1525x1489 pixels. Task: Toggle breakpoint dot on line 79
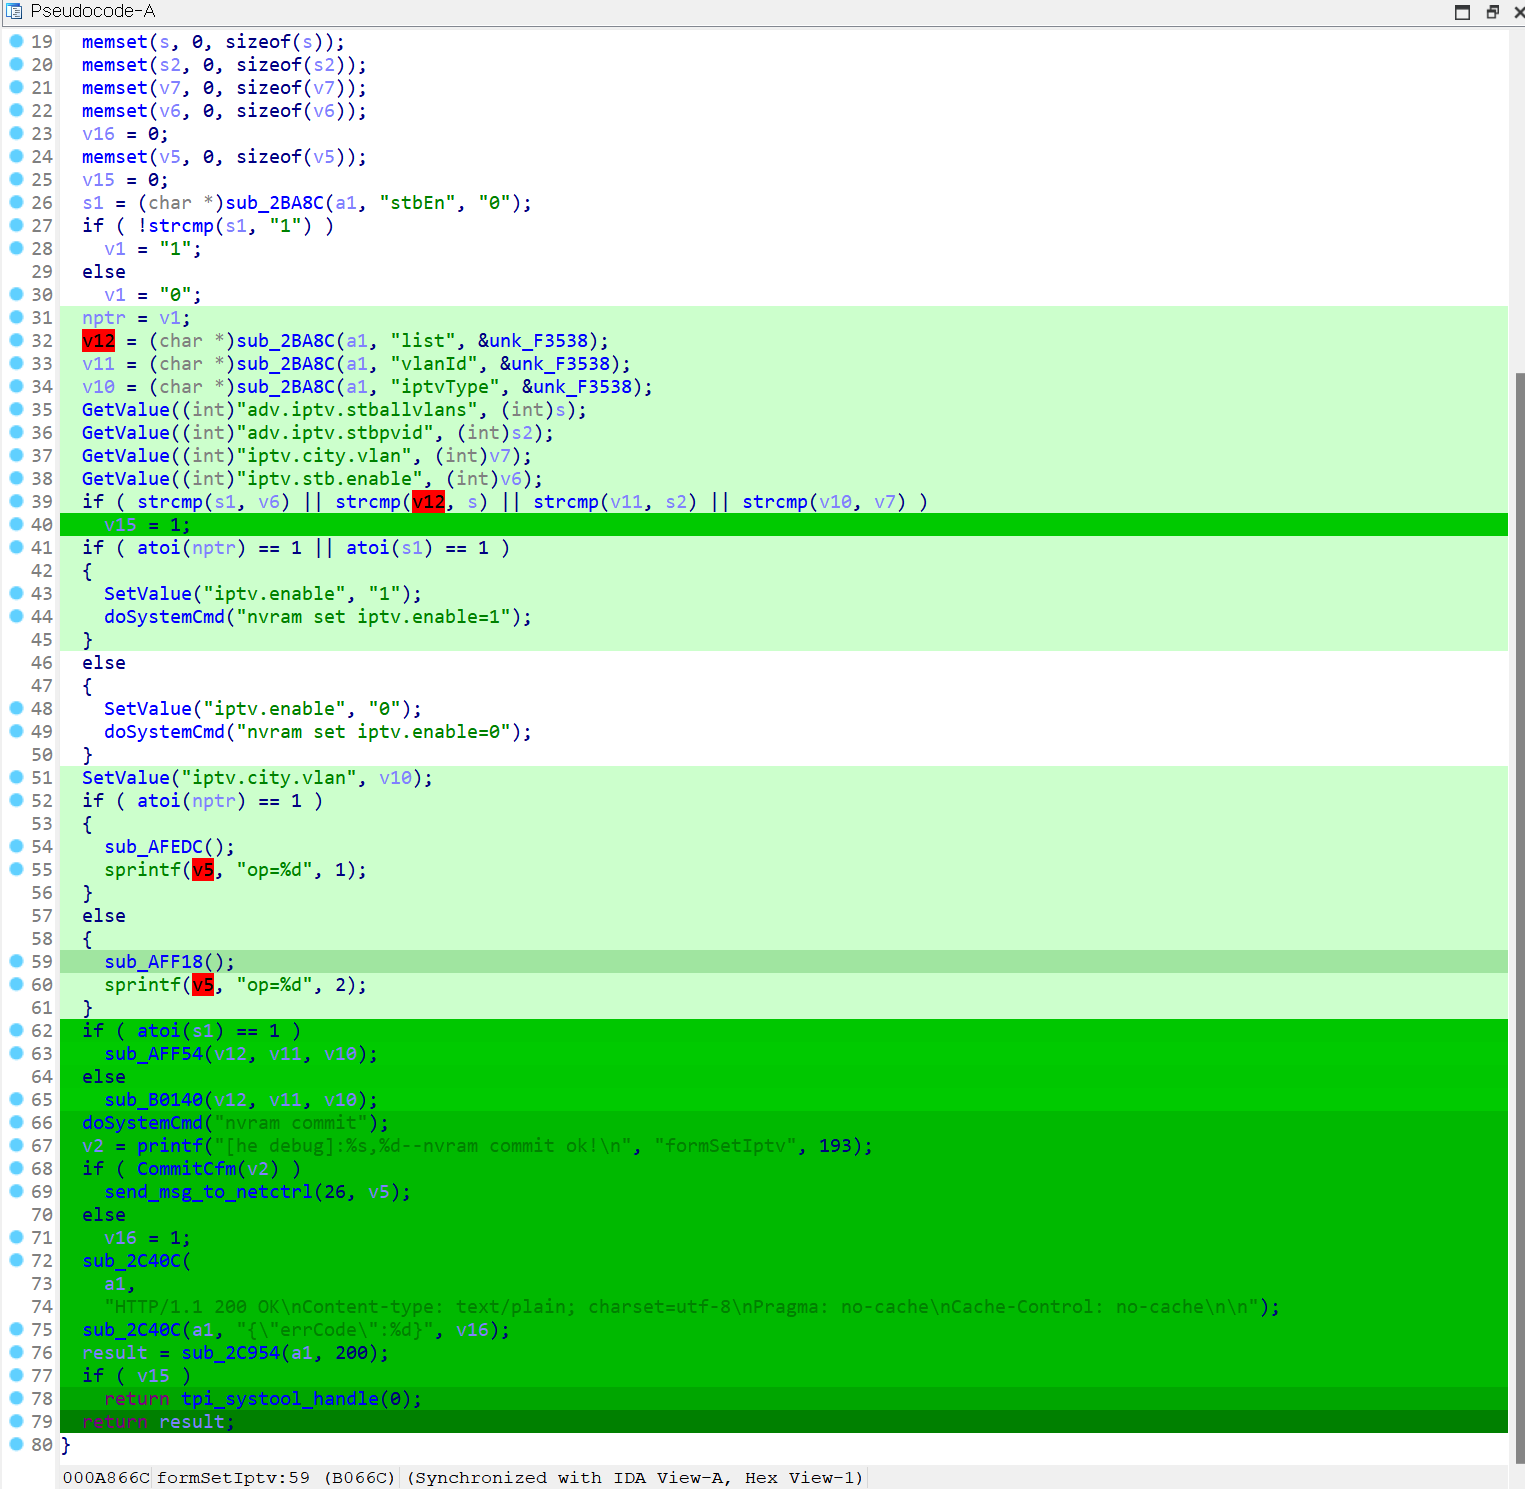tap(16, 1421)
